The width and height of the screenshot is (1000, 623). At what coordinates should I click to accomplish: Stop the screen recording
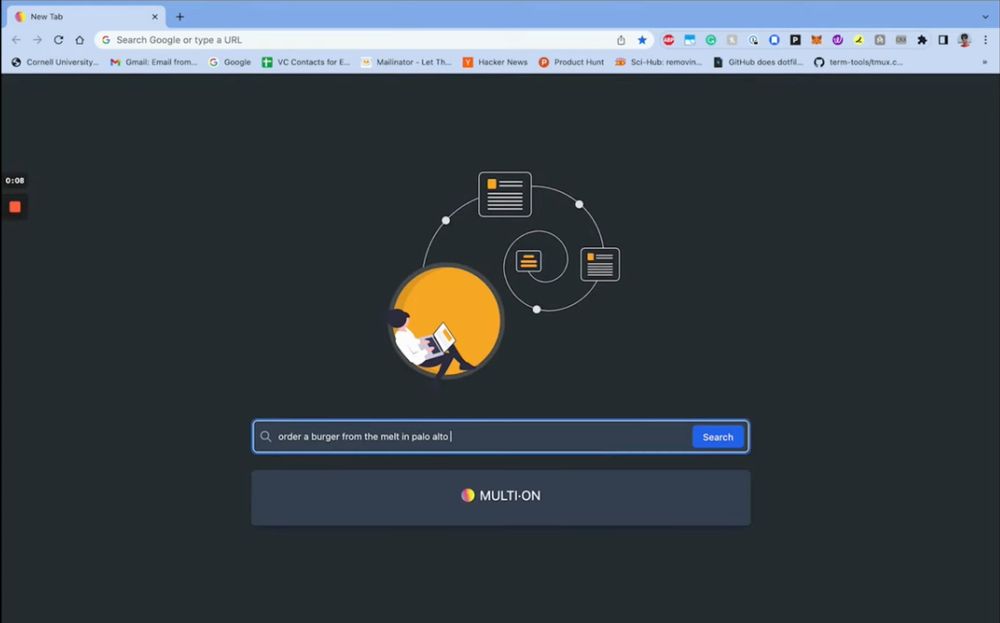15,207
